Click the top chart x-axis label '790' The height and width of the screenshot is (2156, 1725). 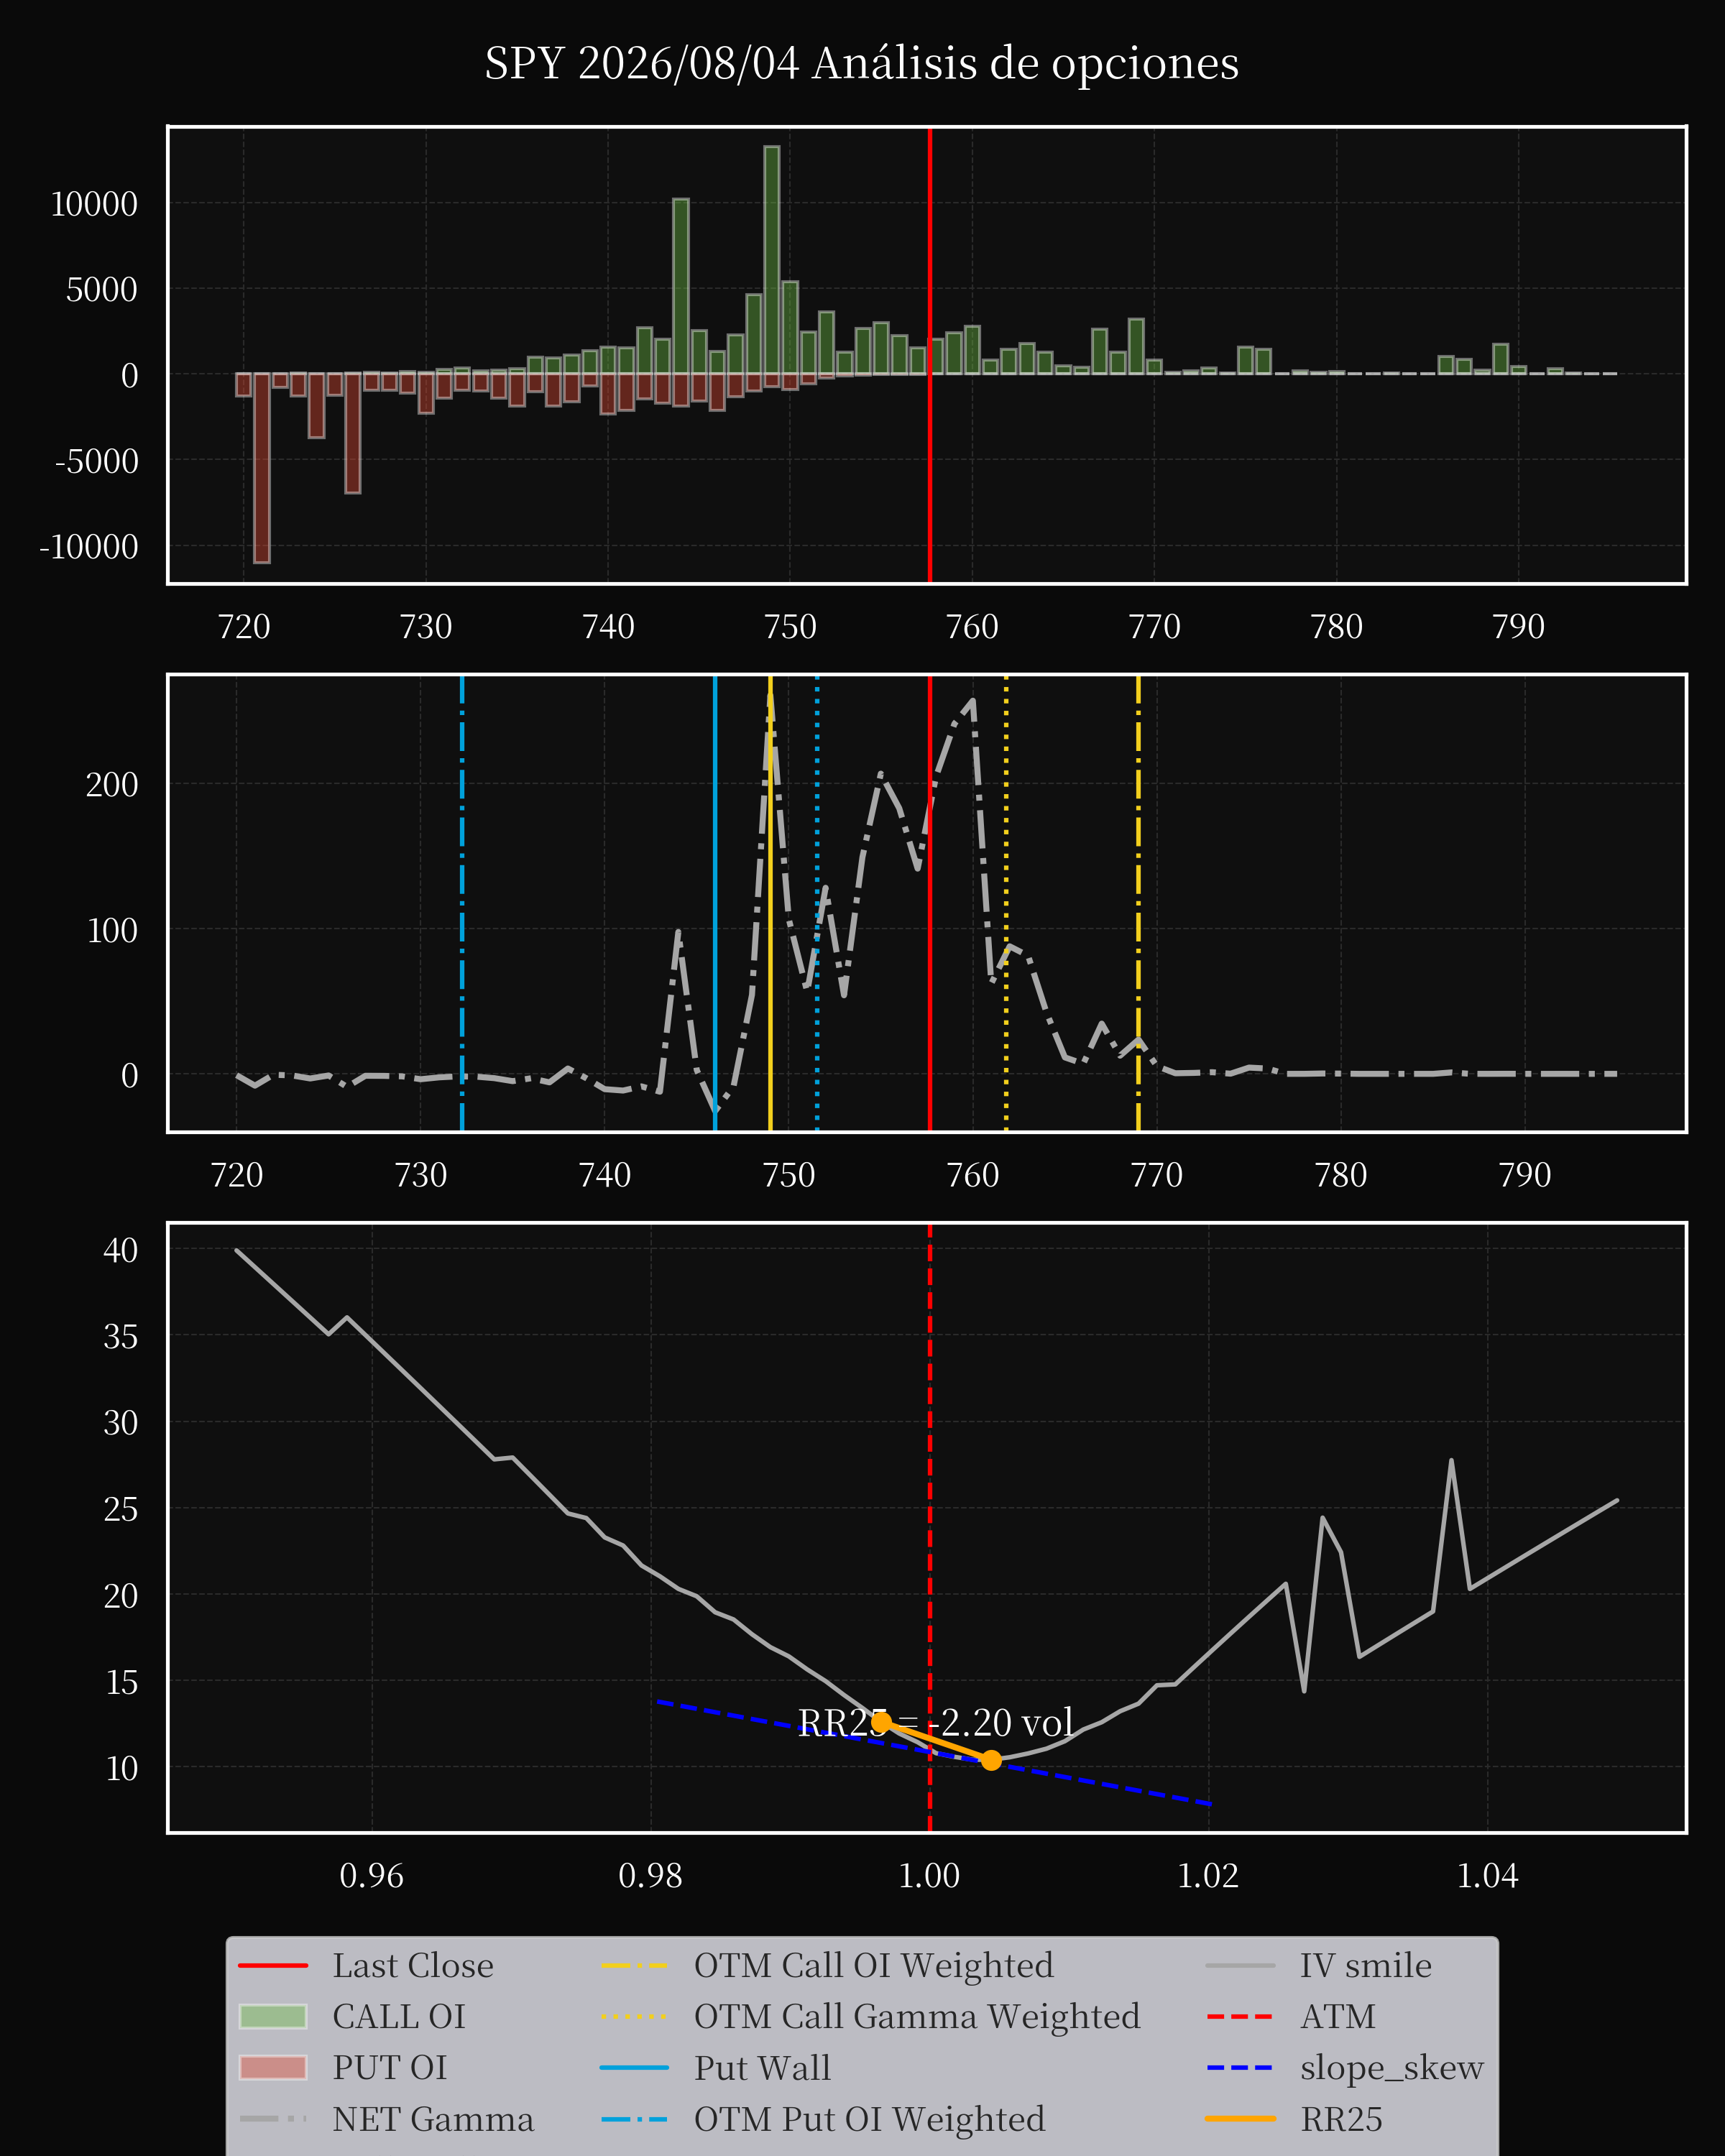1518,627
